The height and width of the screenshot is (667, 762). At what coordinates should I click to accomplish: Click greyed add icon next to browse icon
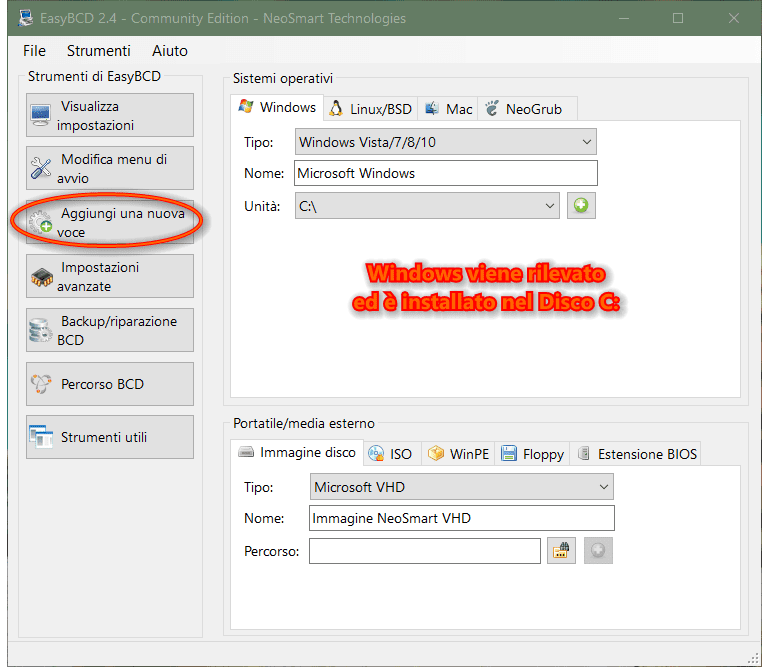click(x=598, y=550)
